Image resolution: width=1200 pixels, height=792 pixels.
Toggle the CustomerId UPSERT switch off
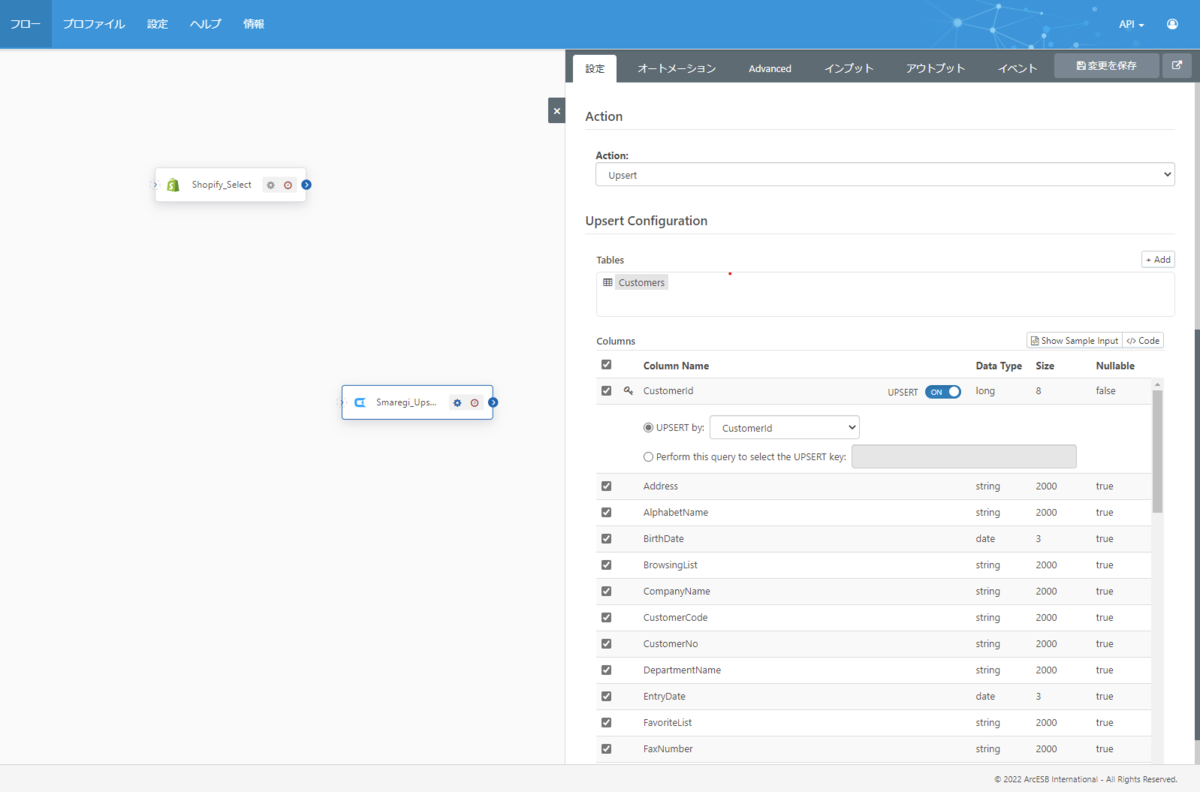(943, 392)
